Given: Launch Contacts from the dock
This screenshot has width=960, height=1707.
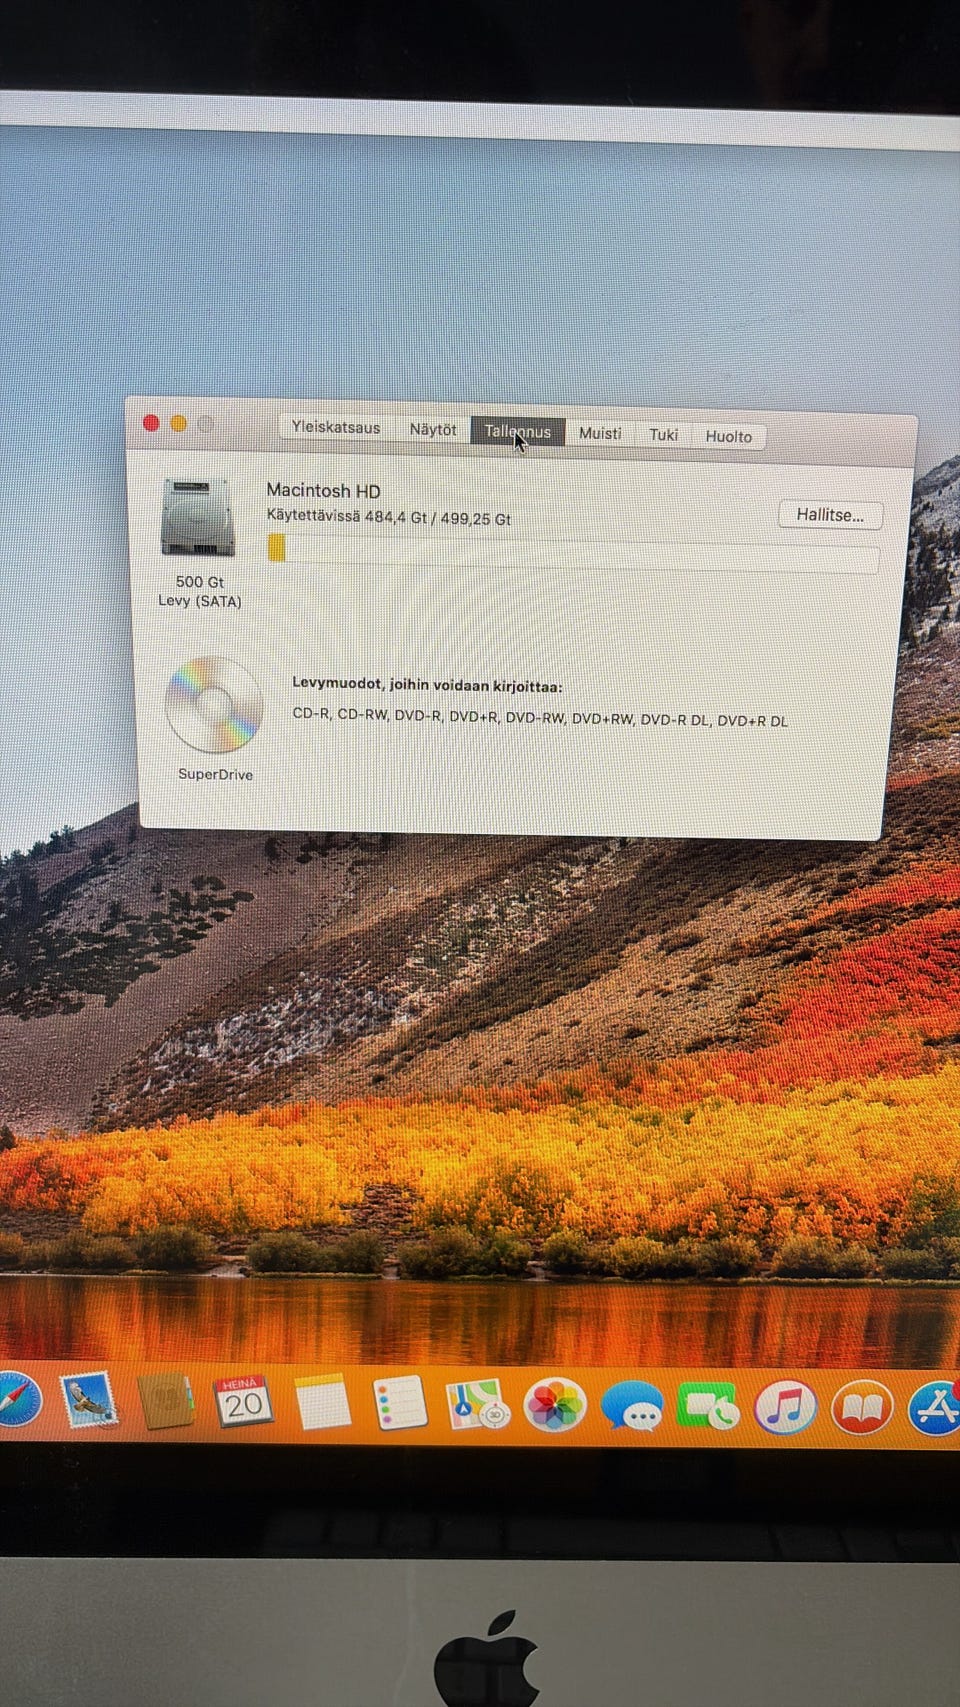Looking at the screenshot, I should click(165, 1401).
